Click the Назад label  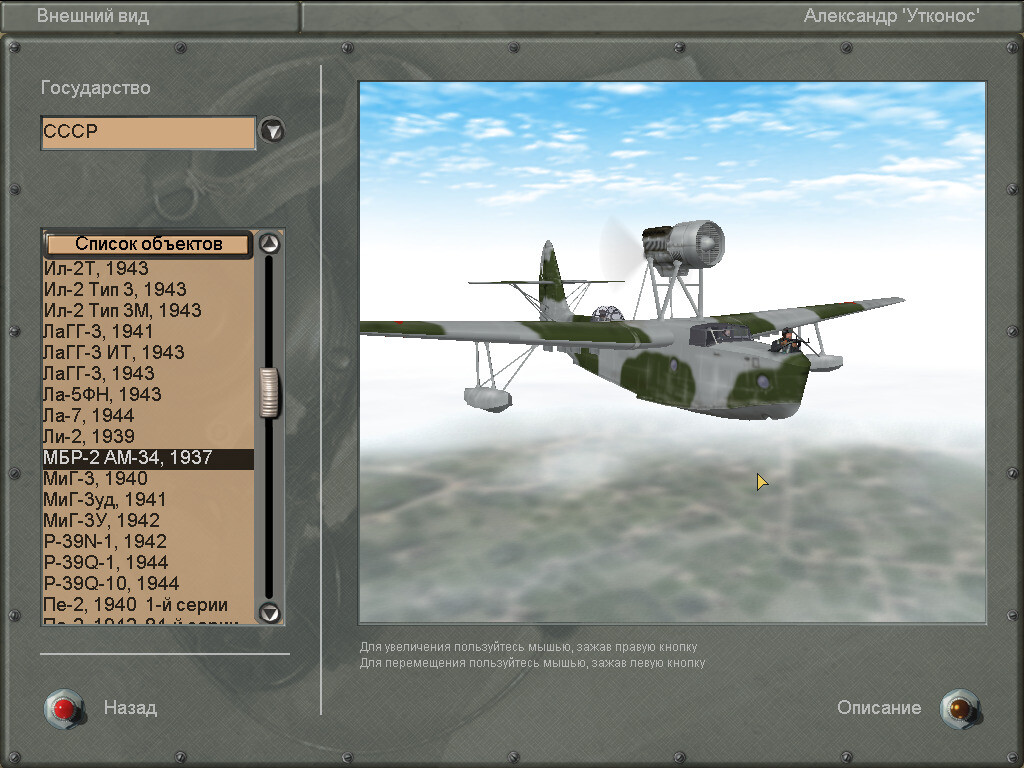[x=130, y=708]
